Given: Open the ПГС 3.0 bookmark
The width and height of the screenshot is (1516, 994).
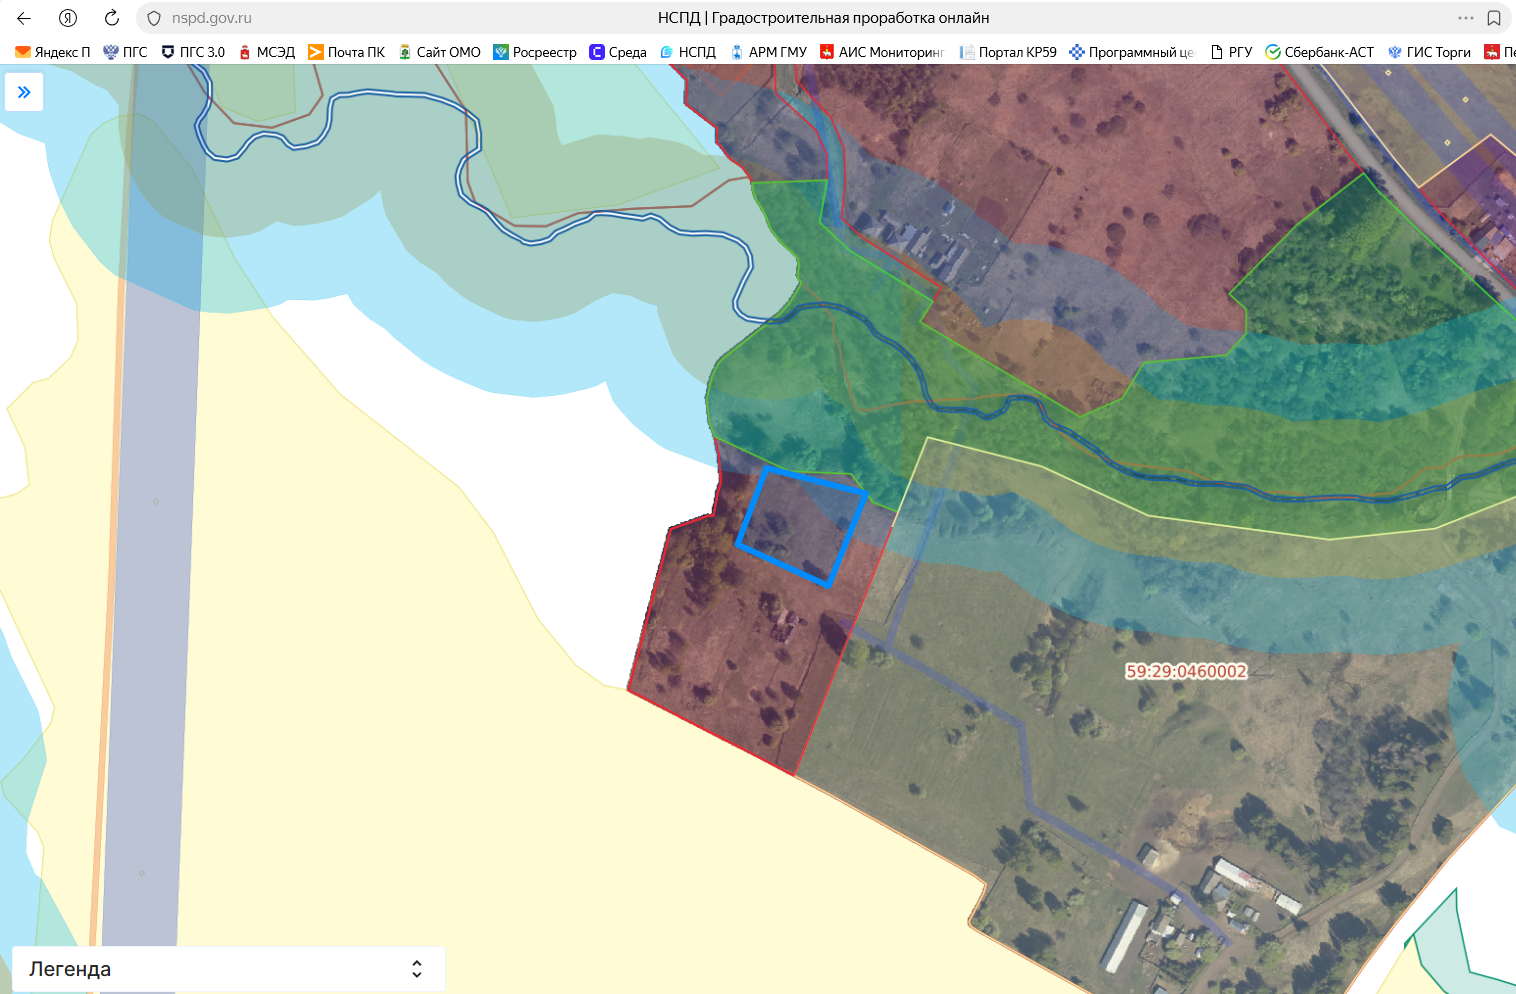Looking at the screenshot, I should [193, 52].
